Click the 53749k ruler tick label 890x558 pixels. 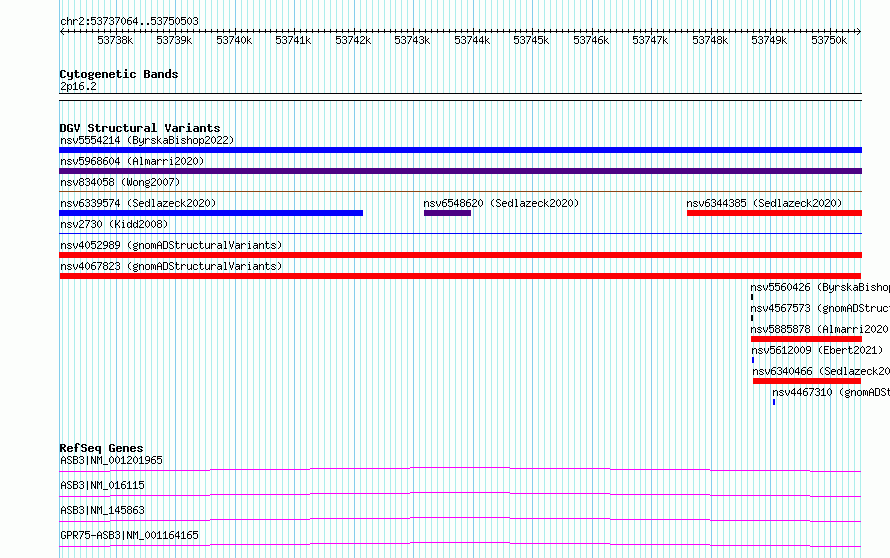769,40
